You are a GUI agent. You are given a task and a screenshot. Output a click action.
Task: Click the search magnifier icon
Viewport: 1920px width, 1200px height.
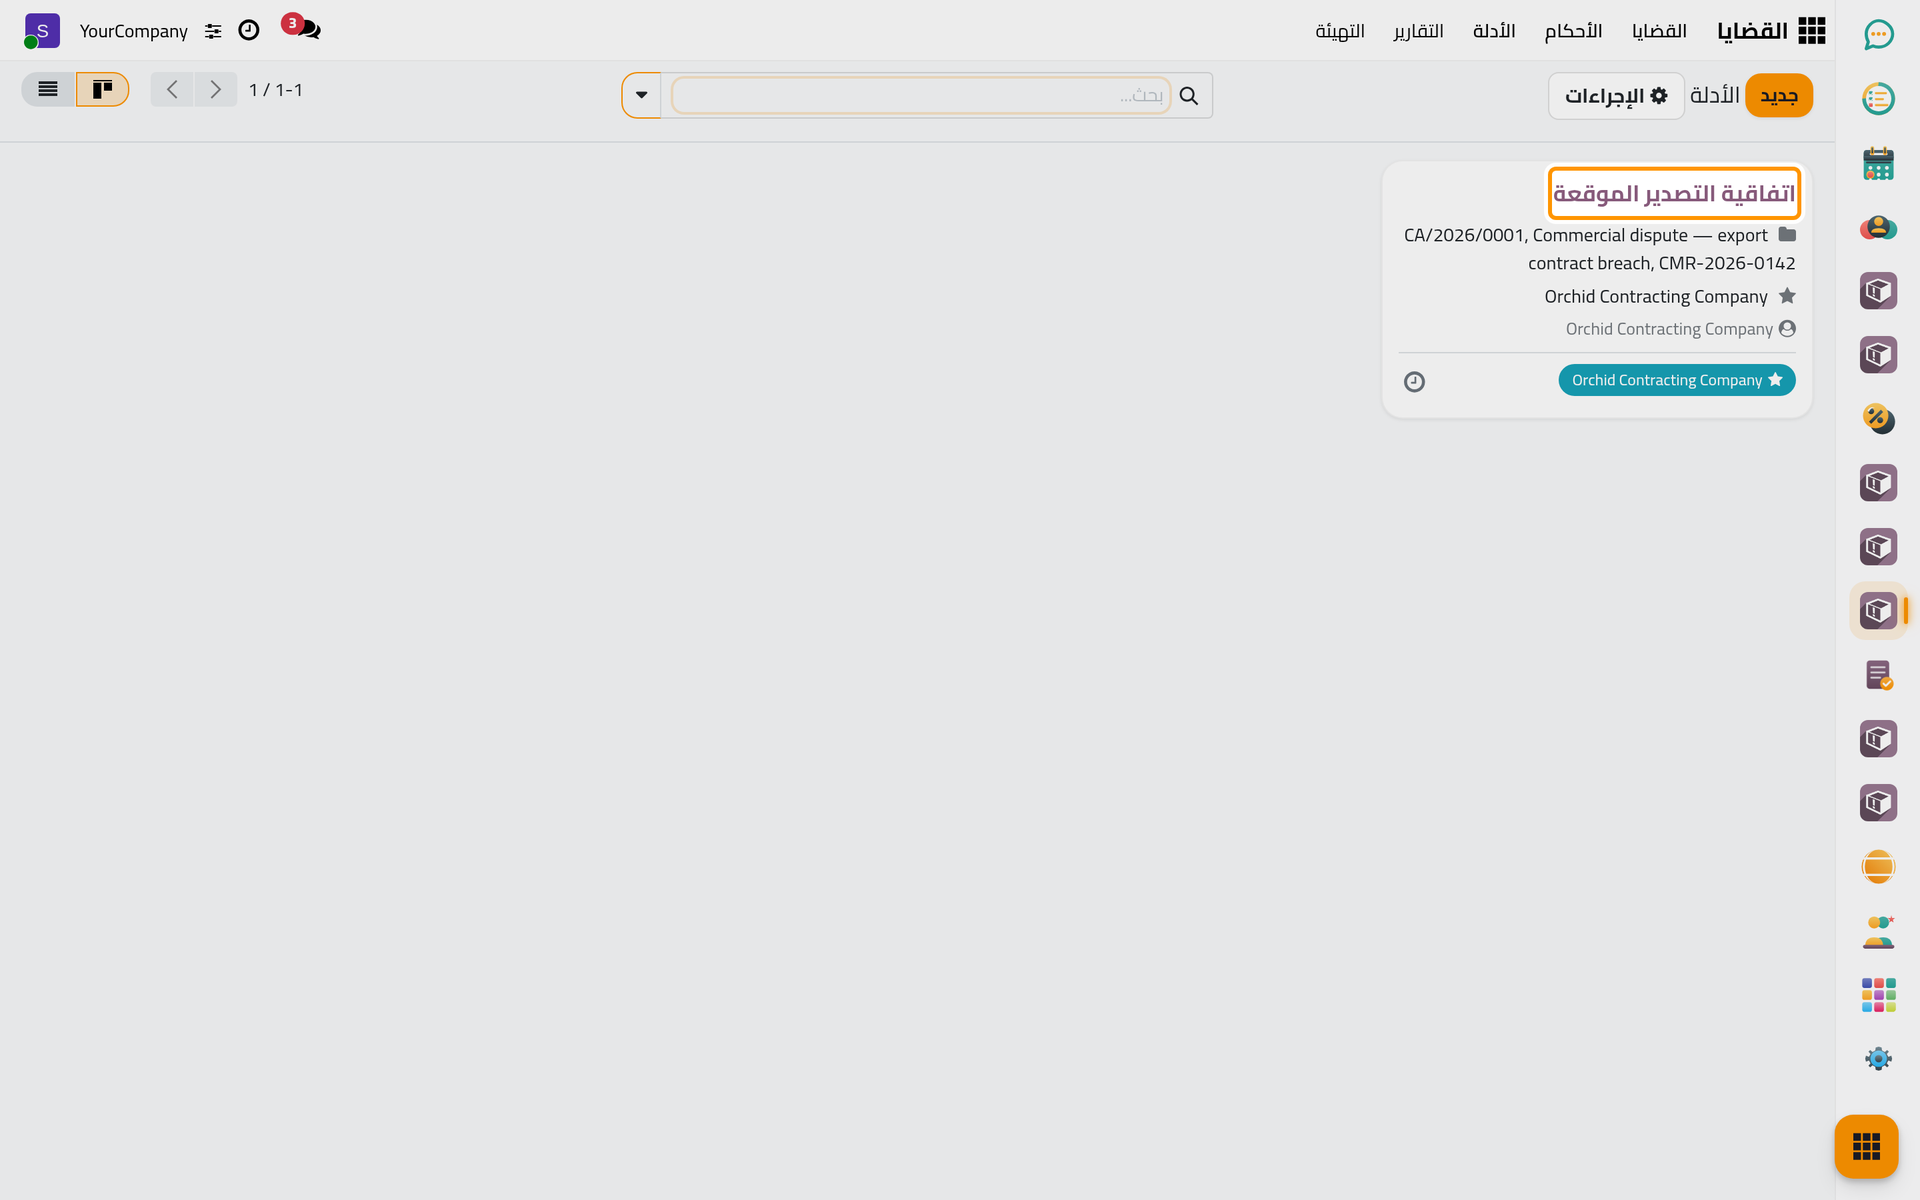tap(1188, 95)
